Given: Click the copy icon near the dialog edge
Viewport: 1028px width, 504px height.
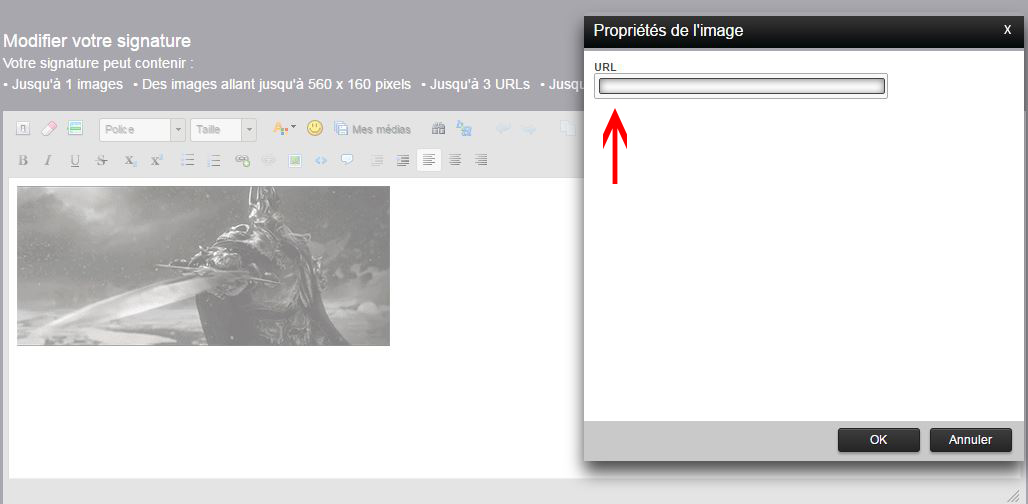Looking at the screenshot, I should pyautogui.click(x=568, y=128).
